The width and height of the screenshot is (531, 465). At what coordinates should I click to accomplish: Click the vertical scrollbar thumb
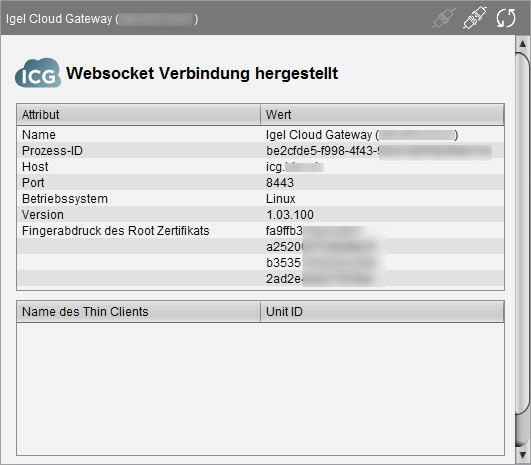[x=522, y=233]
